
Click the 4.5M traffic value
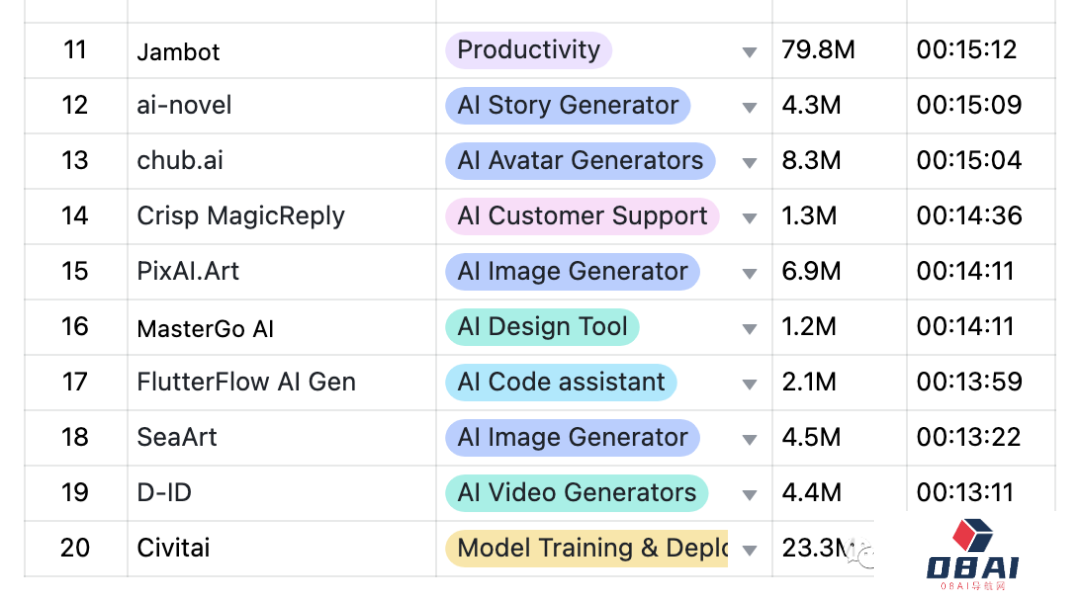811,438
